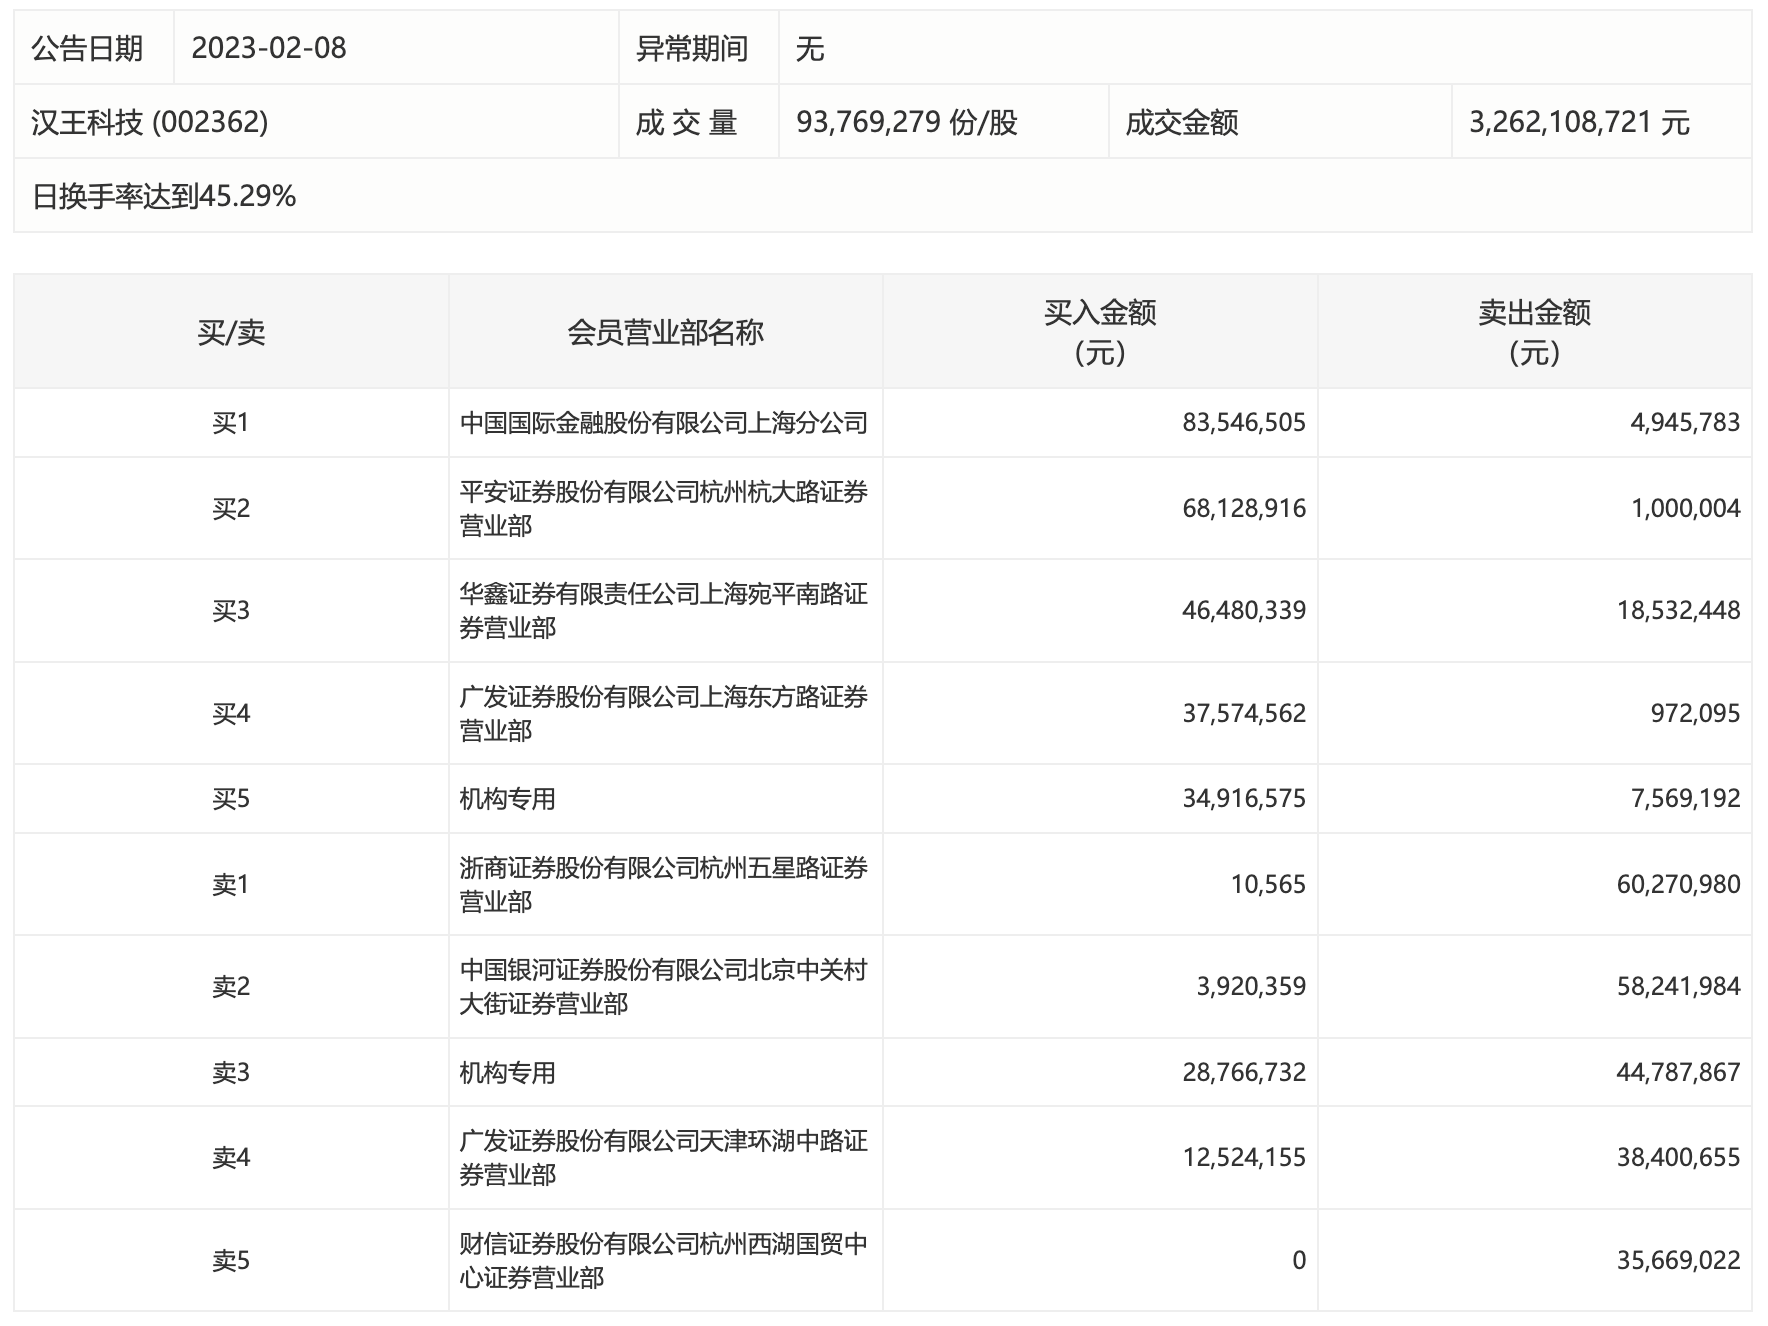Click buy amount 10,565

[x=1268, y=885]
